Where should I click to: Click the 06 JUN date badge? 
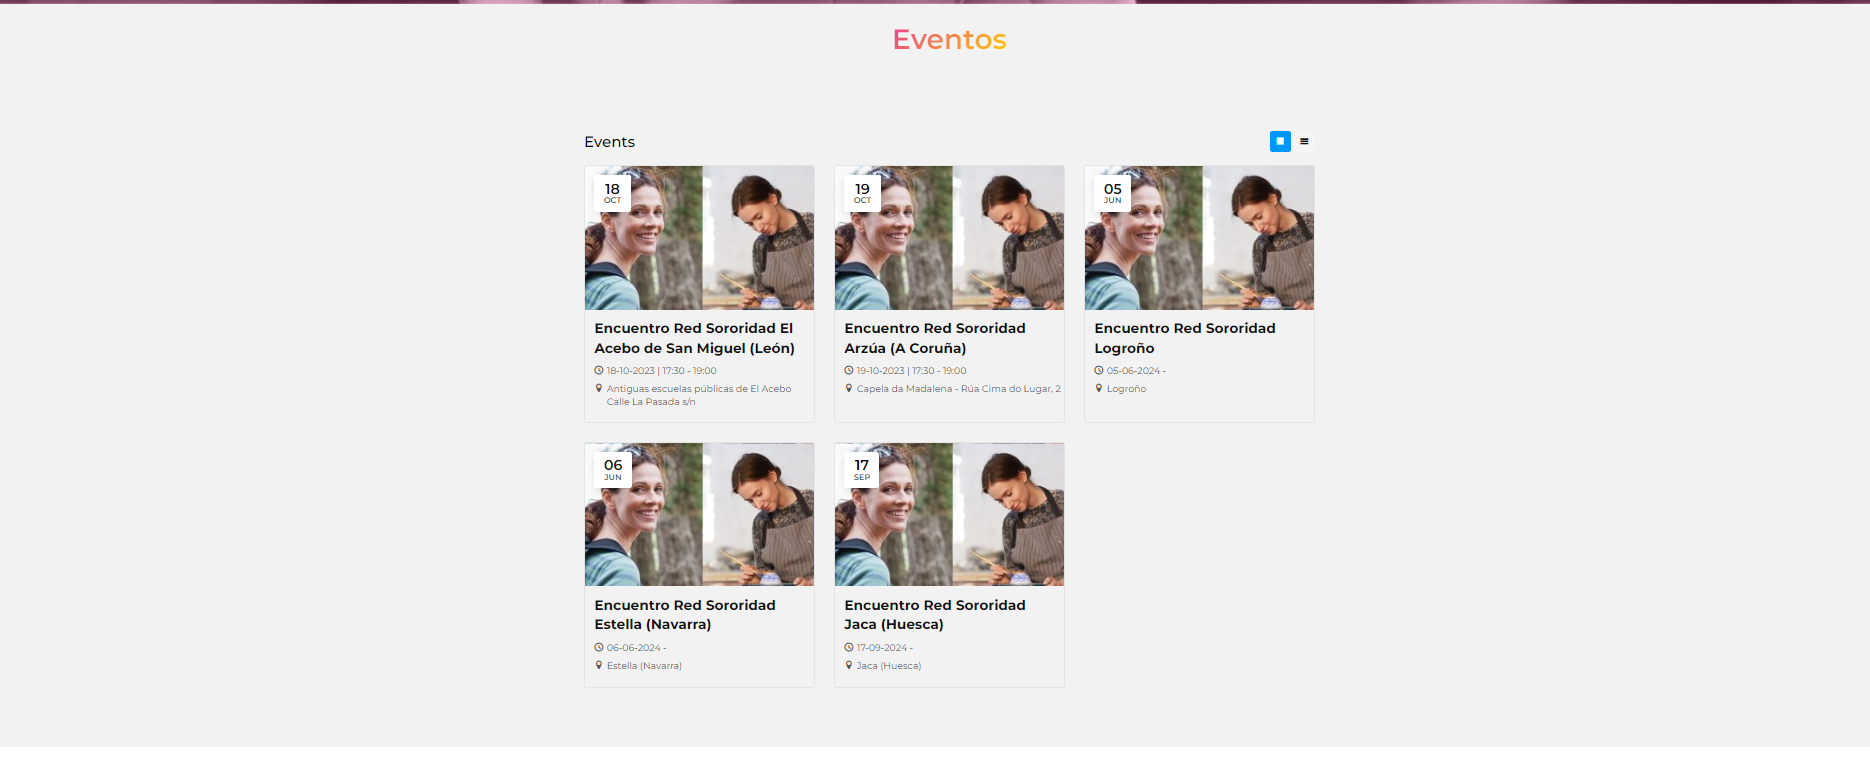[x=613, y=470]
